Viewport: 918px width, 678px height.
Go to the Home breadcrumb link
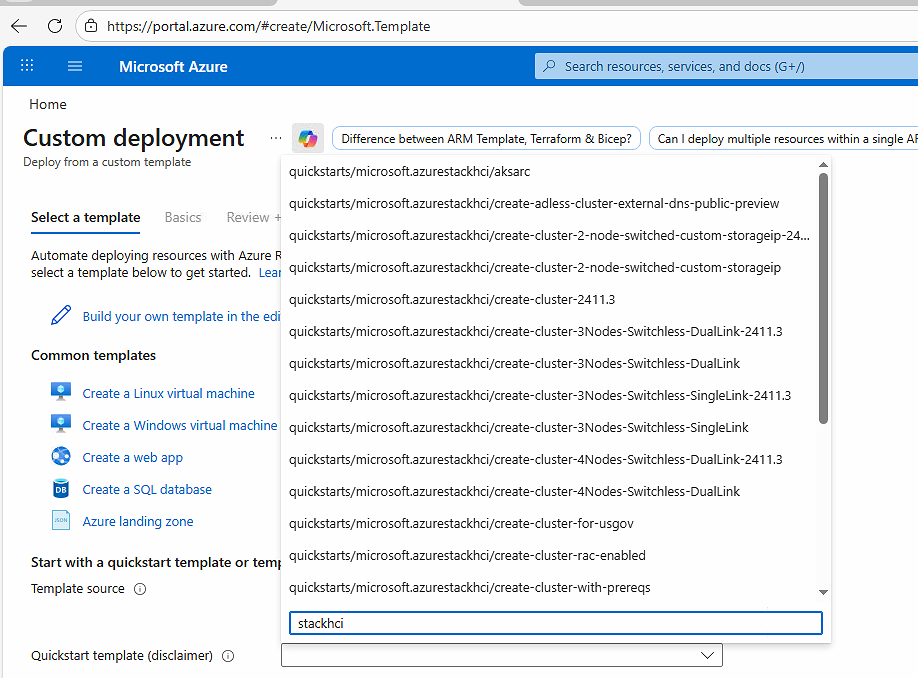pyautogui.click(x=48, y=104)
